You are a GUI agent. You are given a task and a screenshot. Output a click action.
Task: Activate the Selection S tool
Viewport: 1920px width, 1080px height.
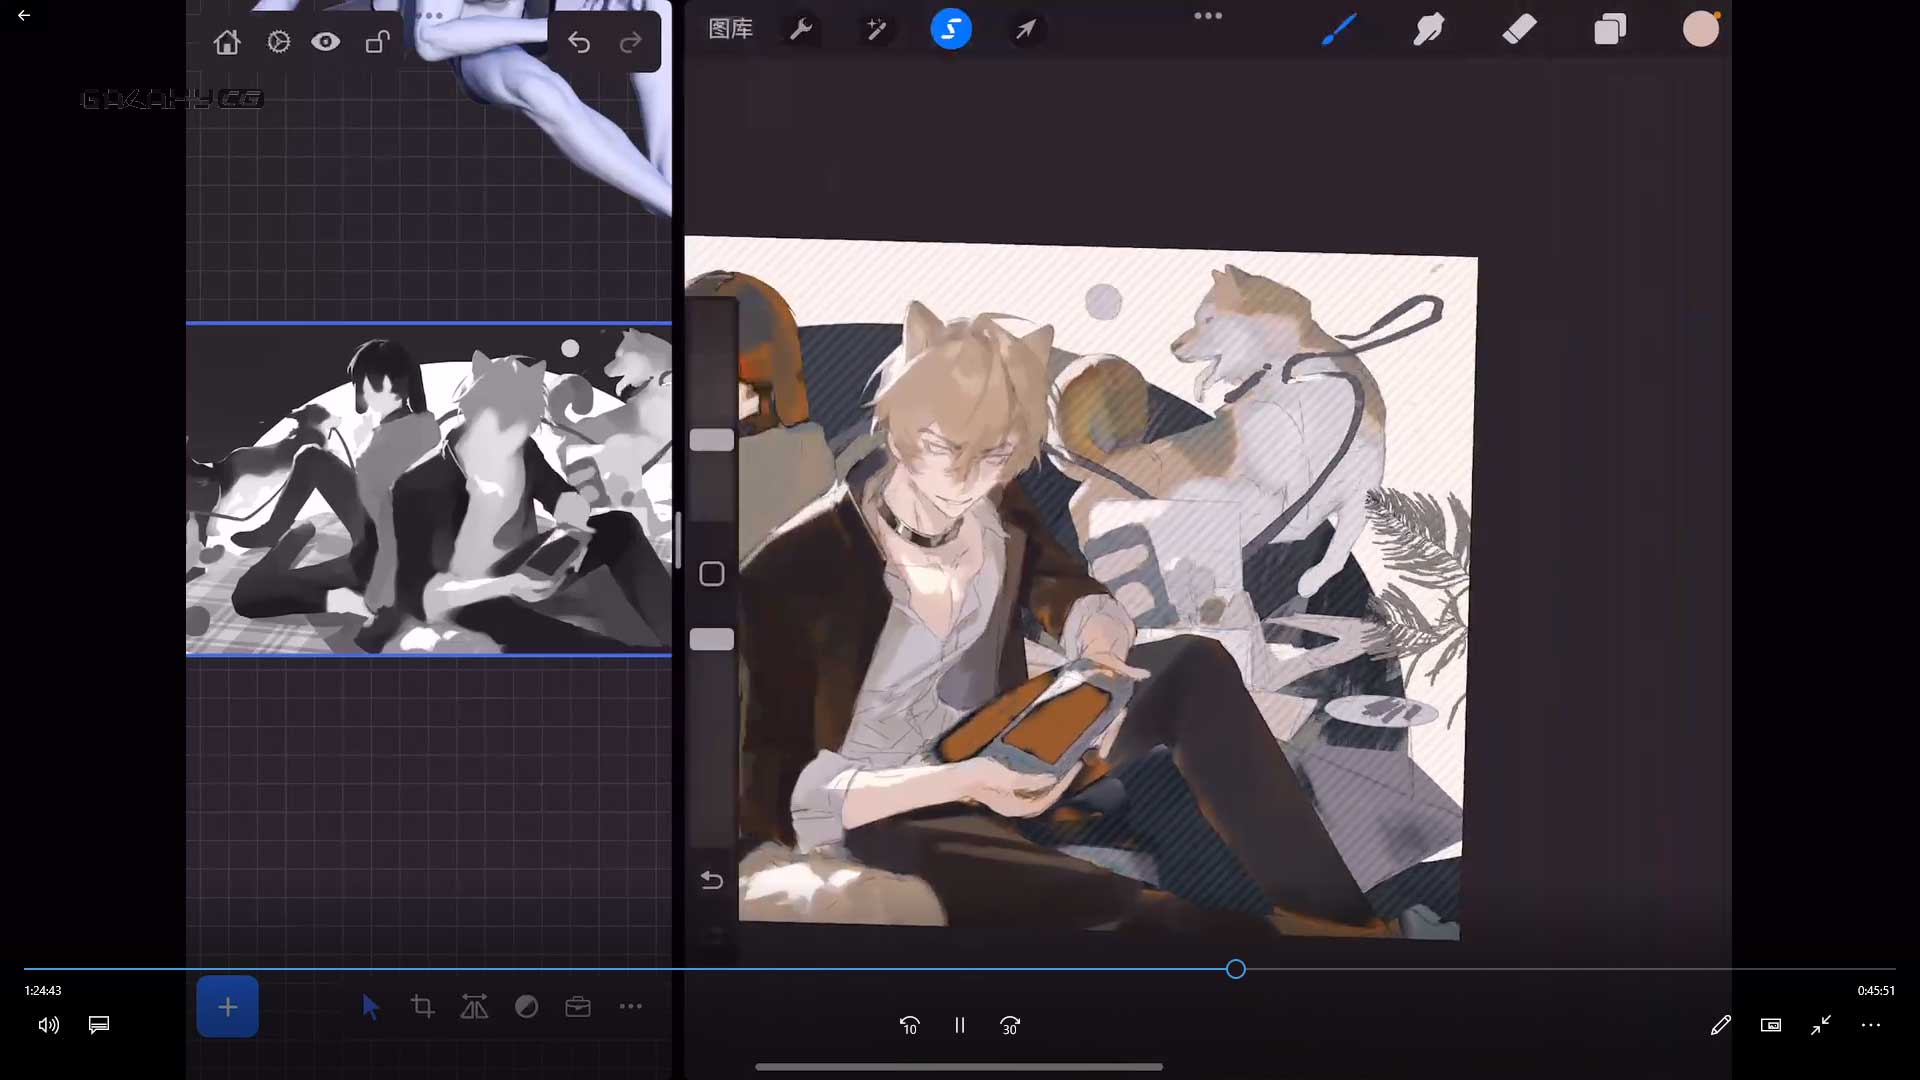click(x=951, y=30)
